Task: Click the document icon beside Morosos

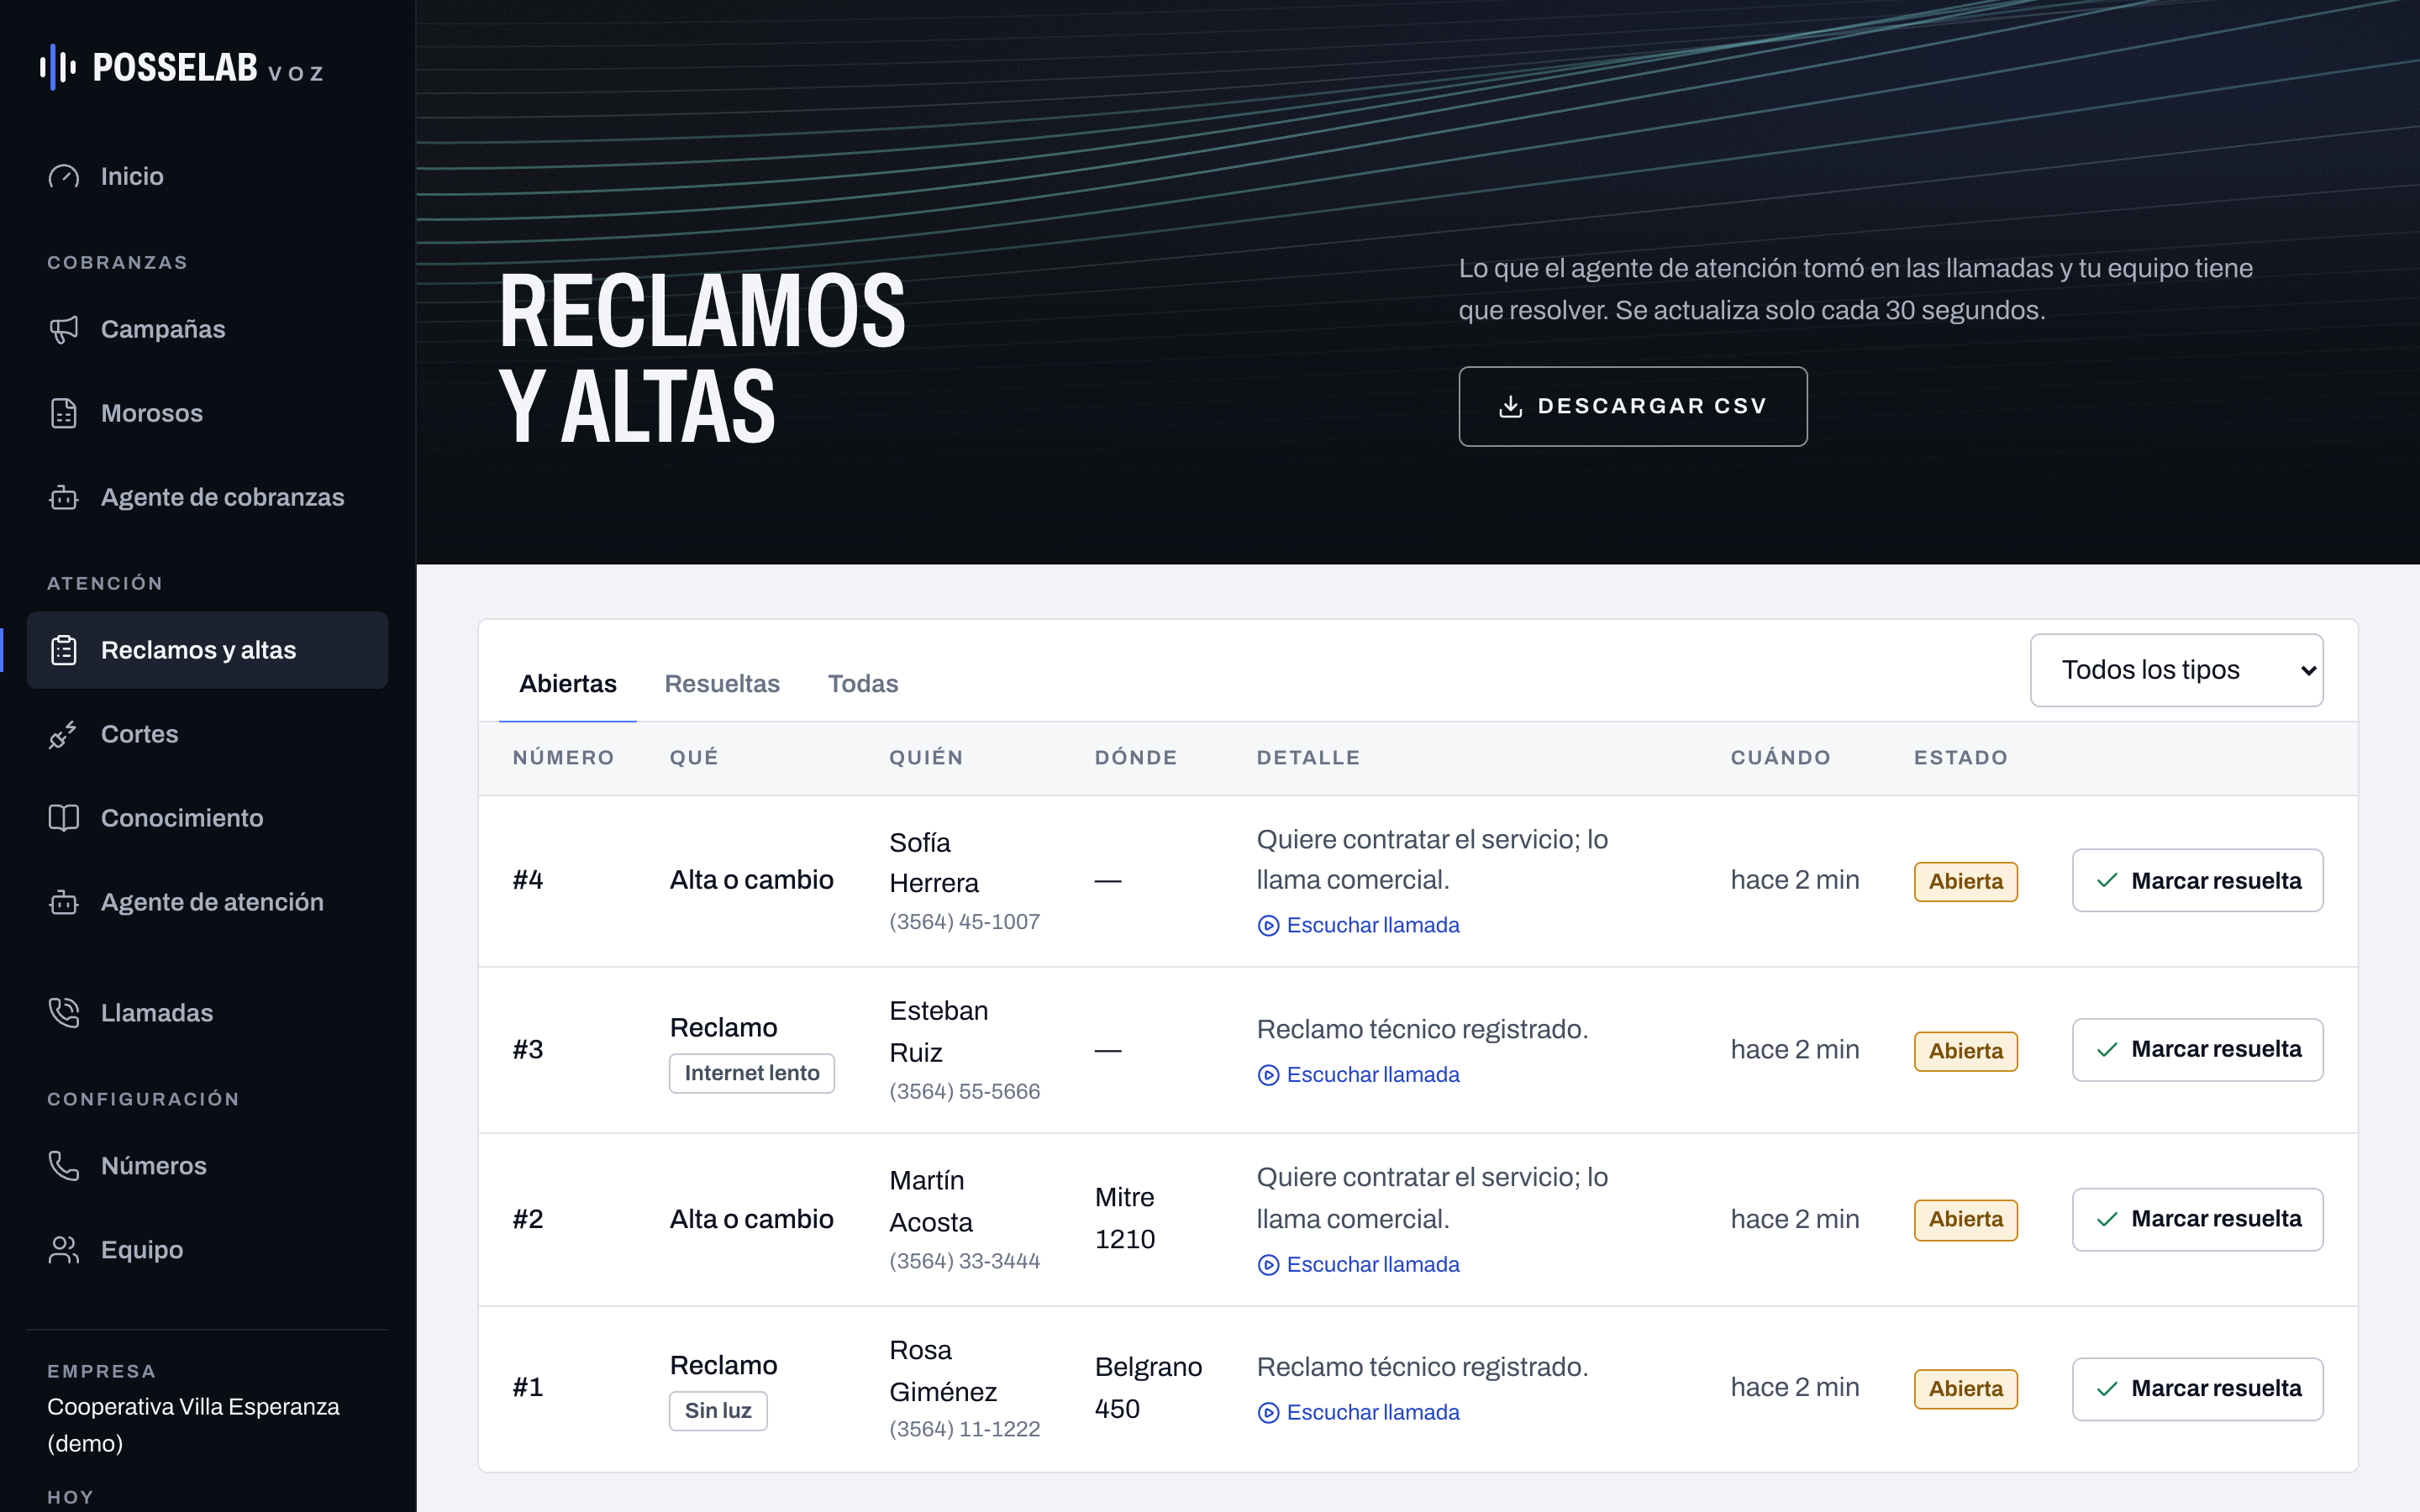Action: point(64,414)
